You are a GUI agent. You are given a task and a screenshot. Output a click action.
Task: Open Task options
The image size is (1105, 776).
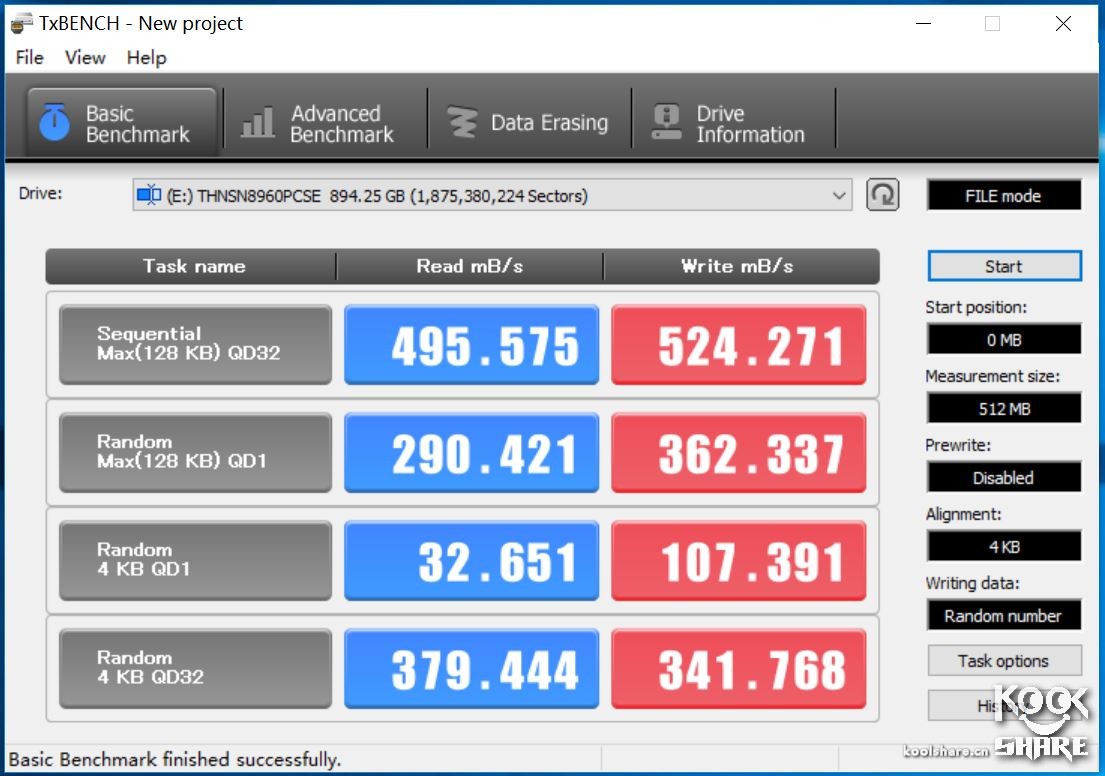click(1004, 661)
